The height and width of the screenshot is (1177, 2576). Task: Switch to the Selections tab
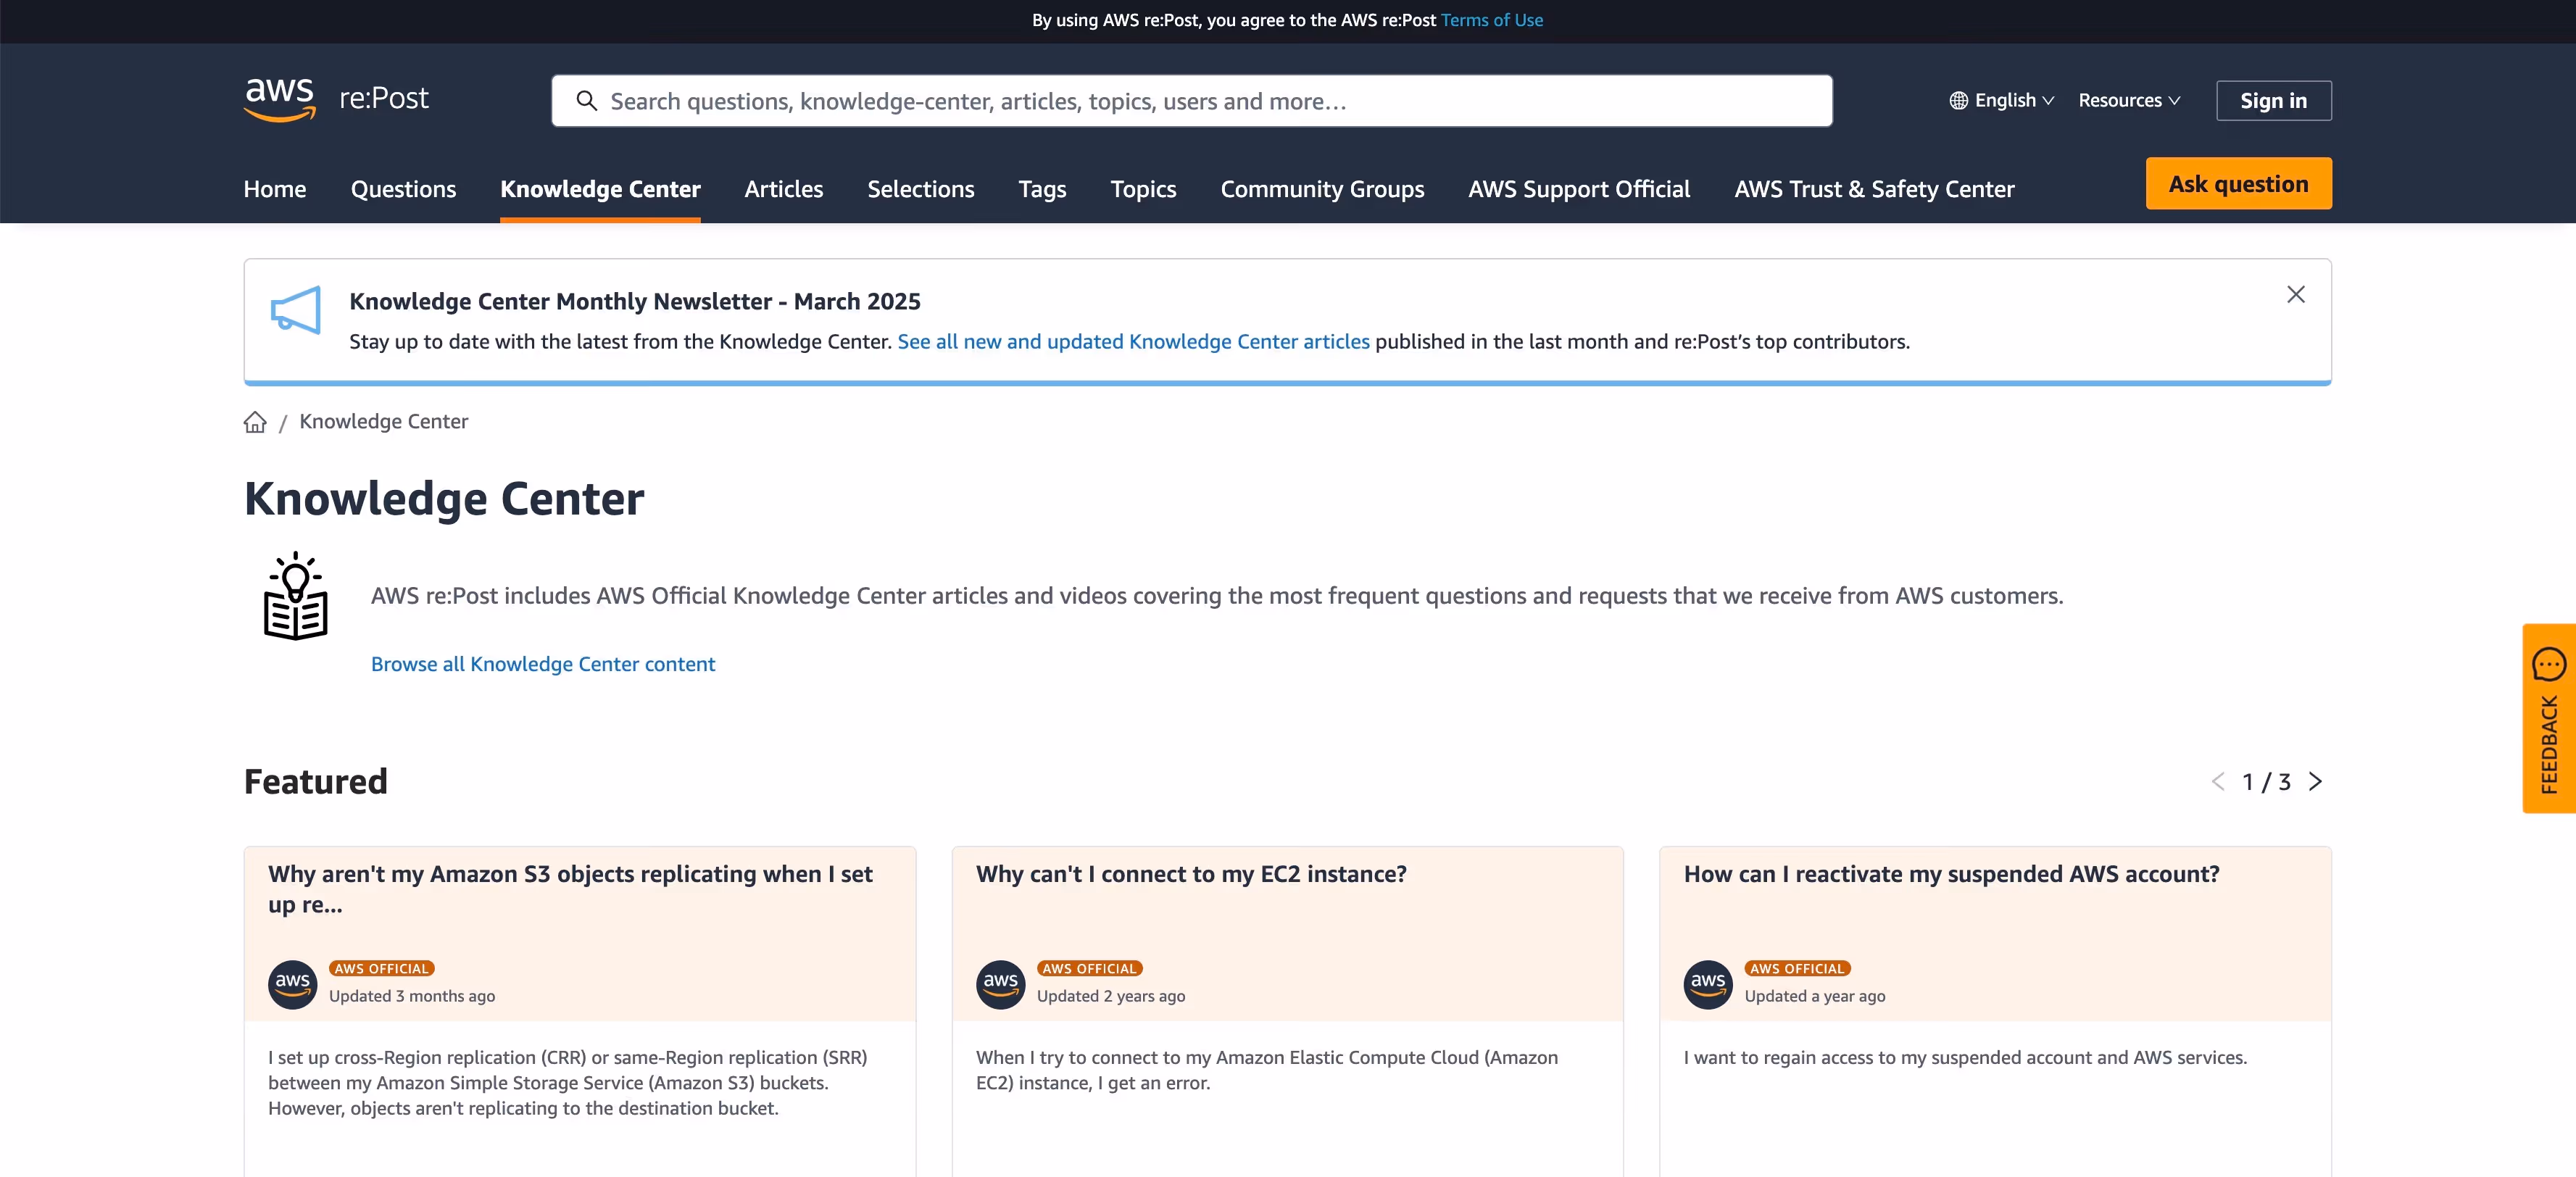pos(920,189)
